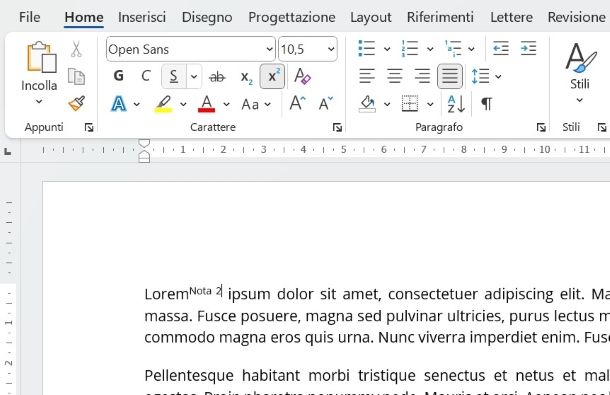Viewport: 610px width, 395px height.
Task: Sort text with the A-Z icon
Action: point(456,104)
